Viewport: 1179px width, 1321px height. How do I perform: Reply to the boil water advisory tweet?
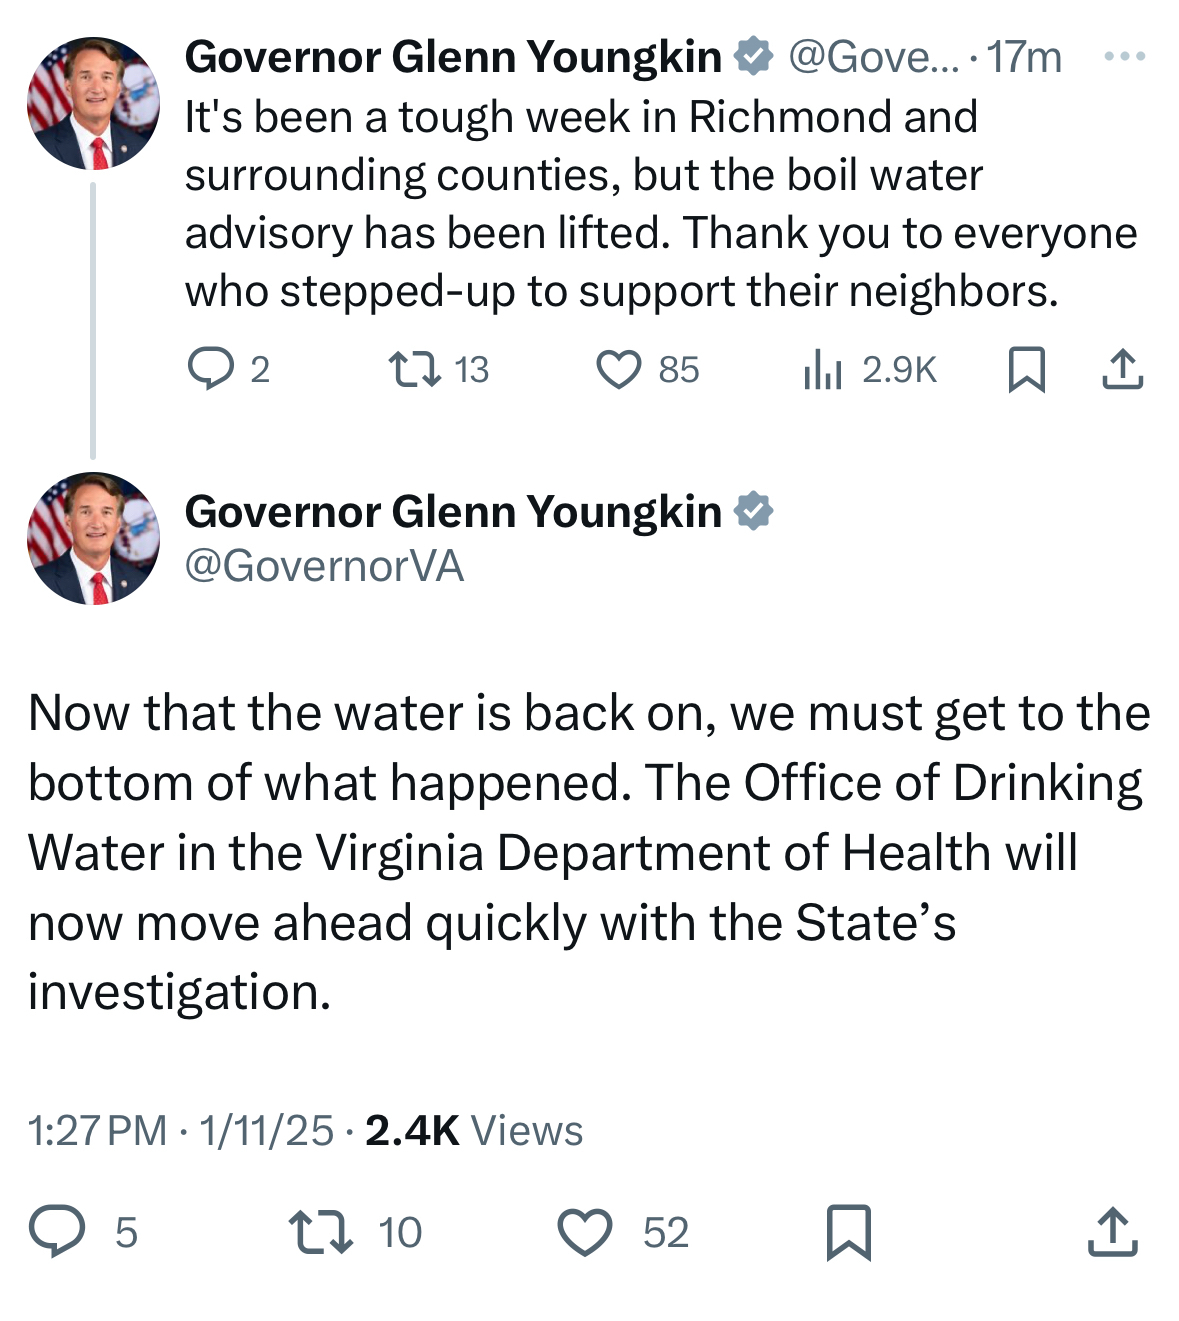point(210,369)
